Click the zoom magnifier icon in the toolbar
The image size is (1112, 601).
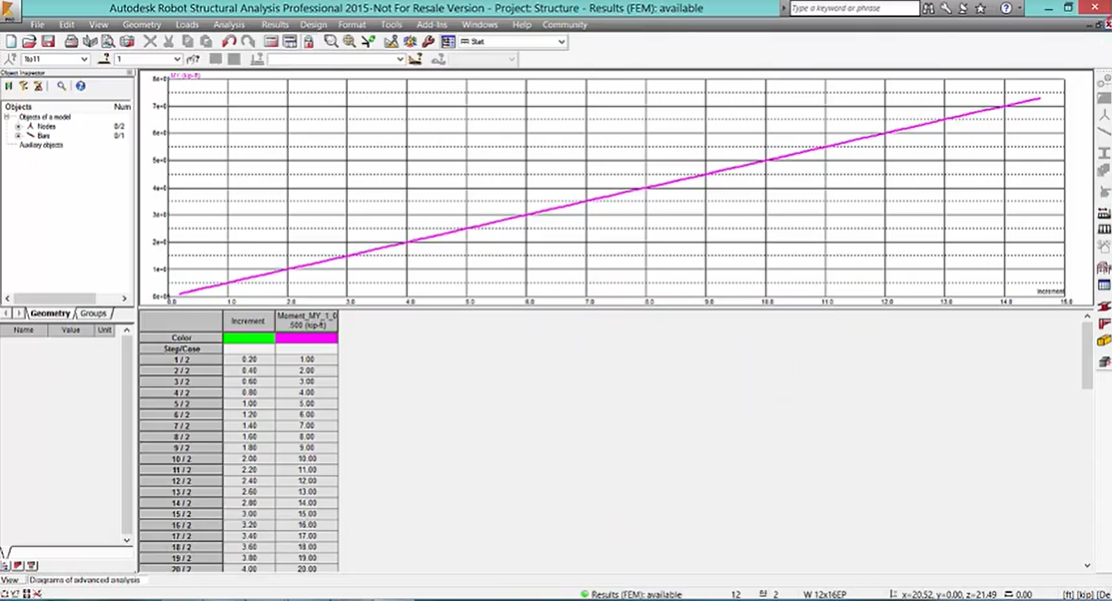click(330, 42)
